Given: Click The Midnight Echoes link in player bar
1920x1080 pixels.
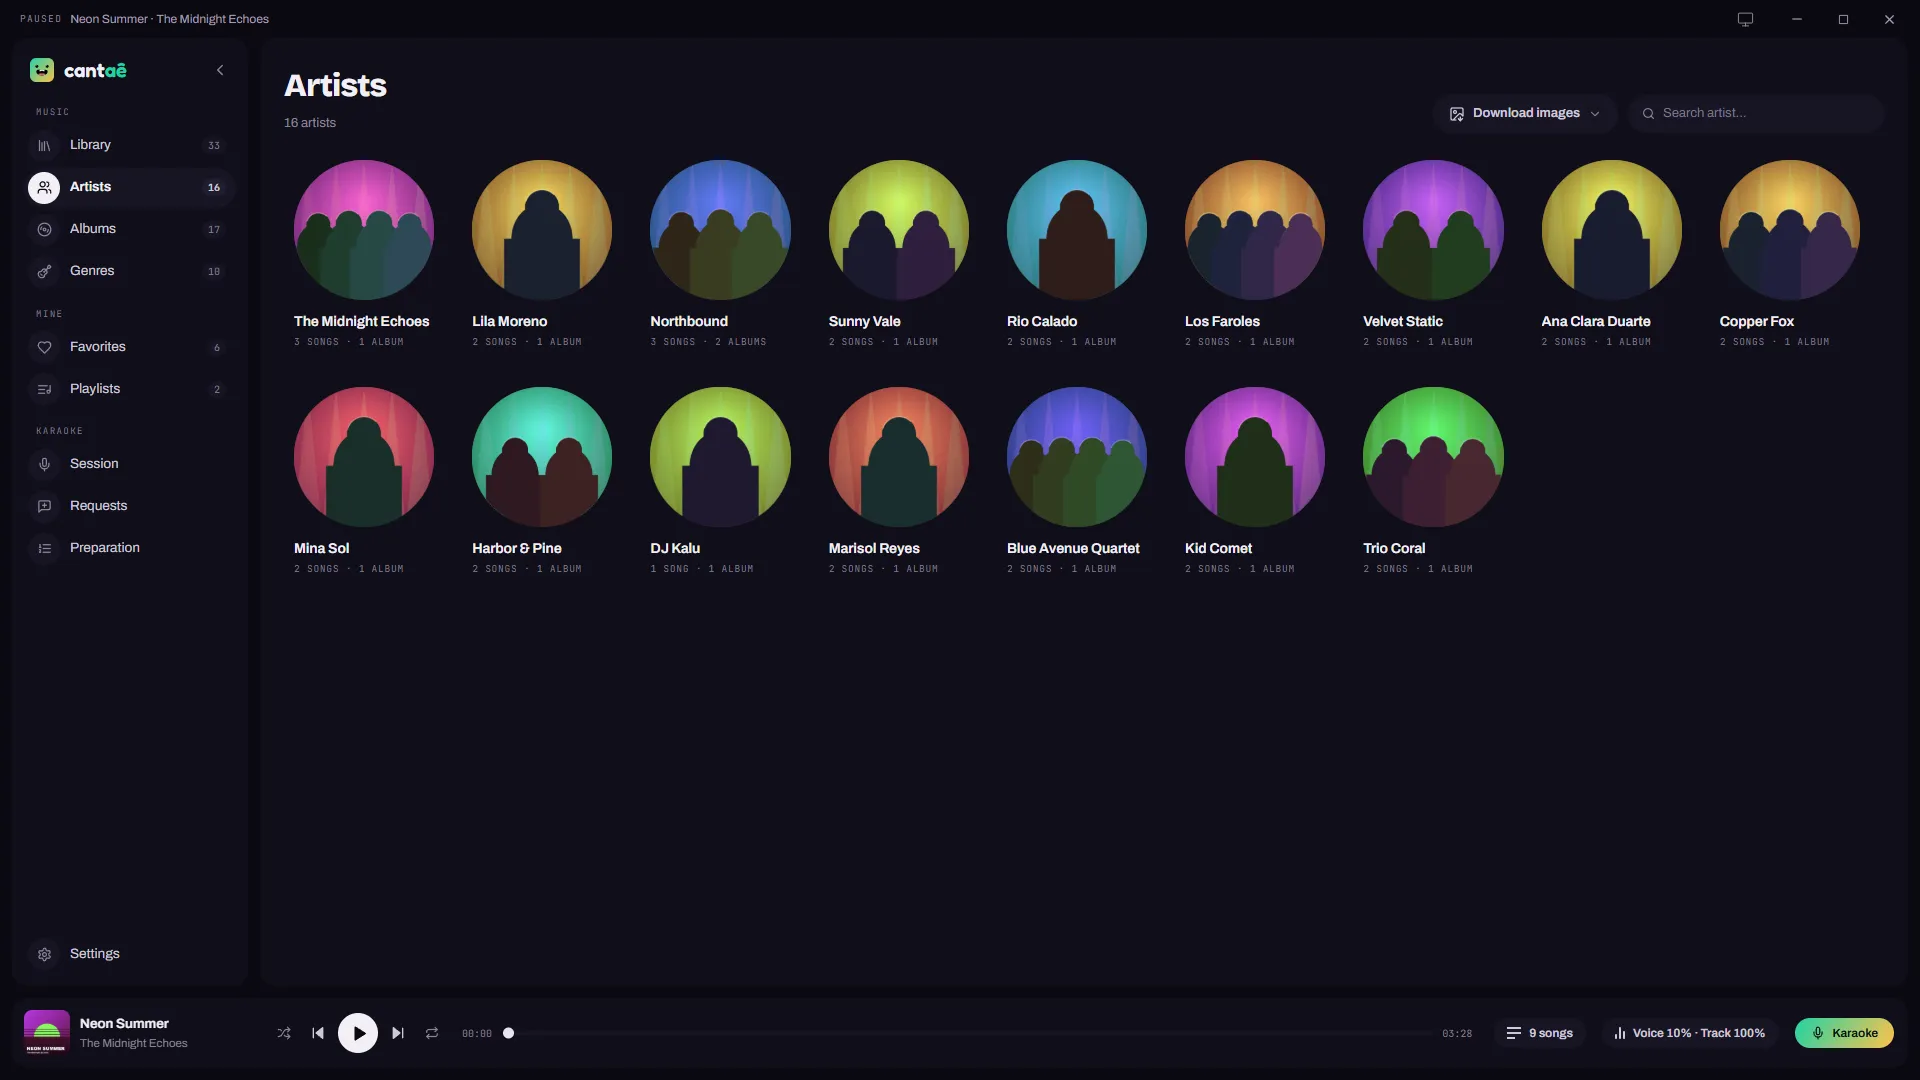Looking at the screenshot, I should tap(134, 1043).
